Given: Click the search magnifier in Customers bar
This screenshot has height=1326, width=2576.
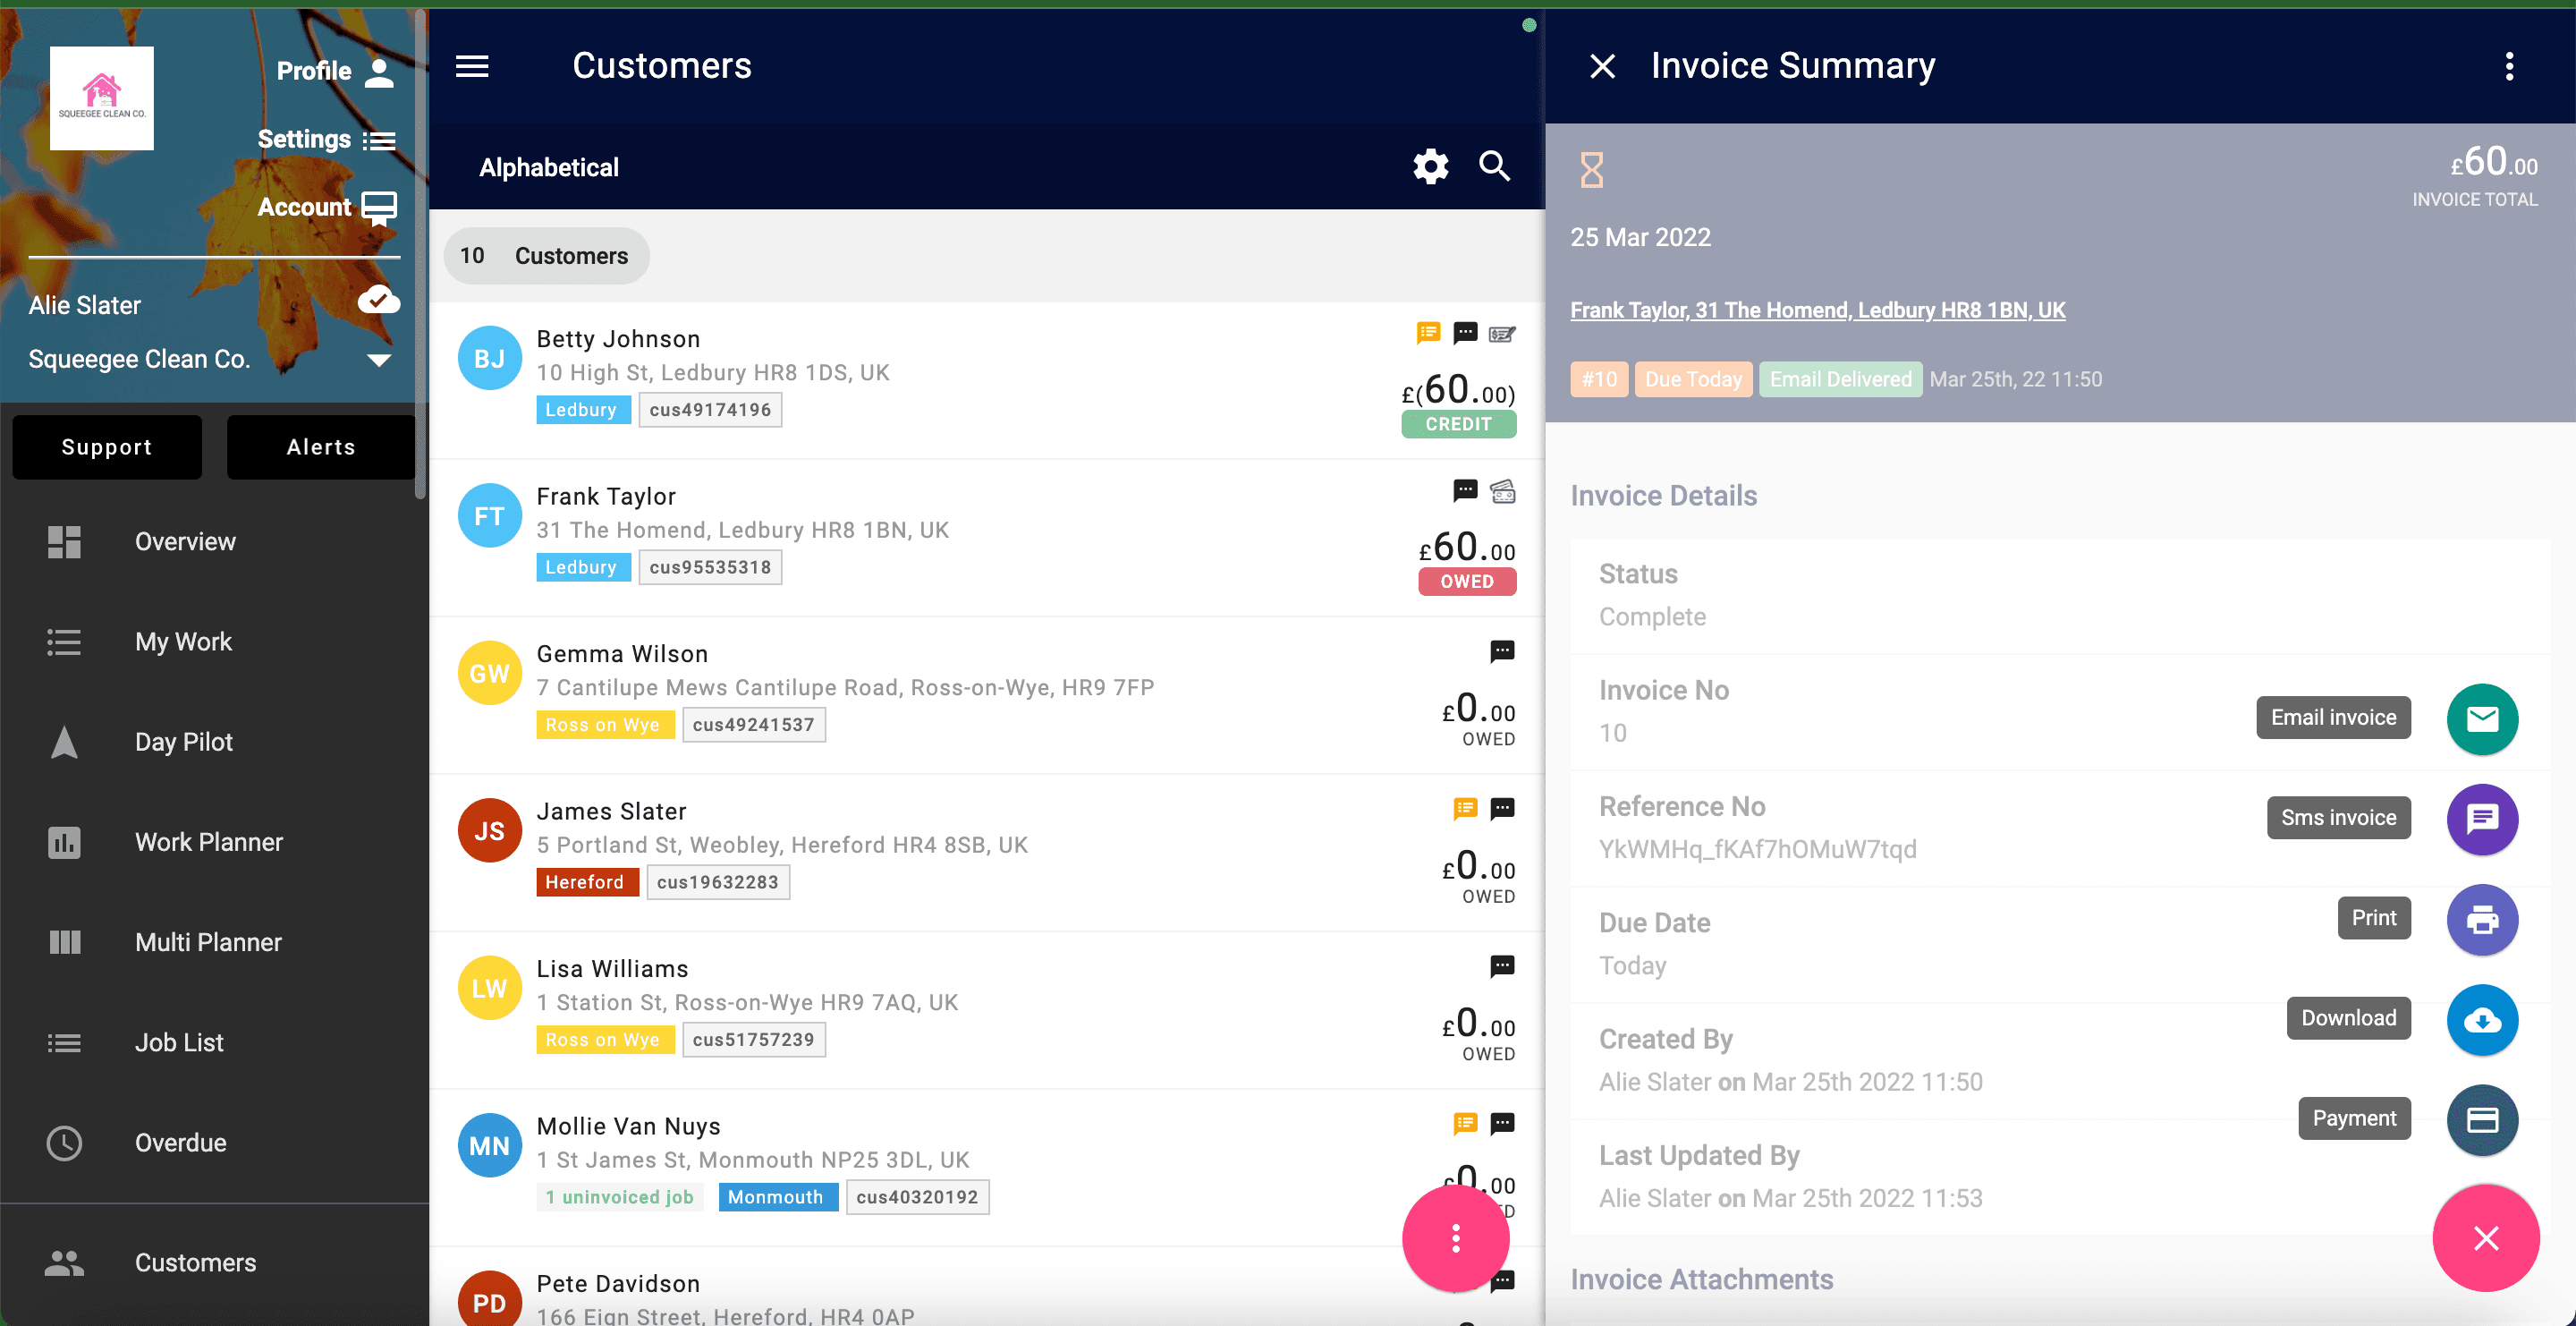Looking at the screenshot, I should 1495,166.
